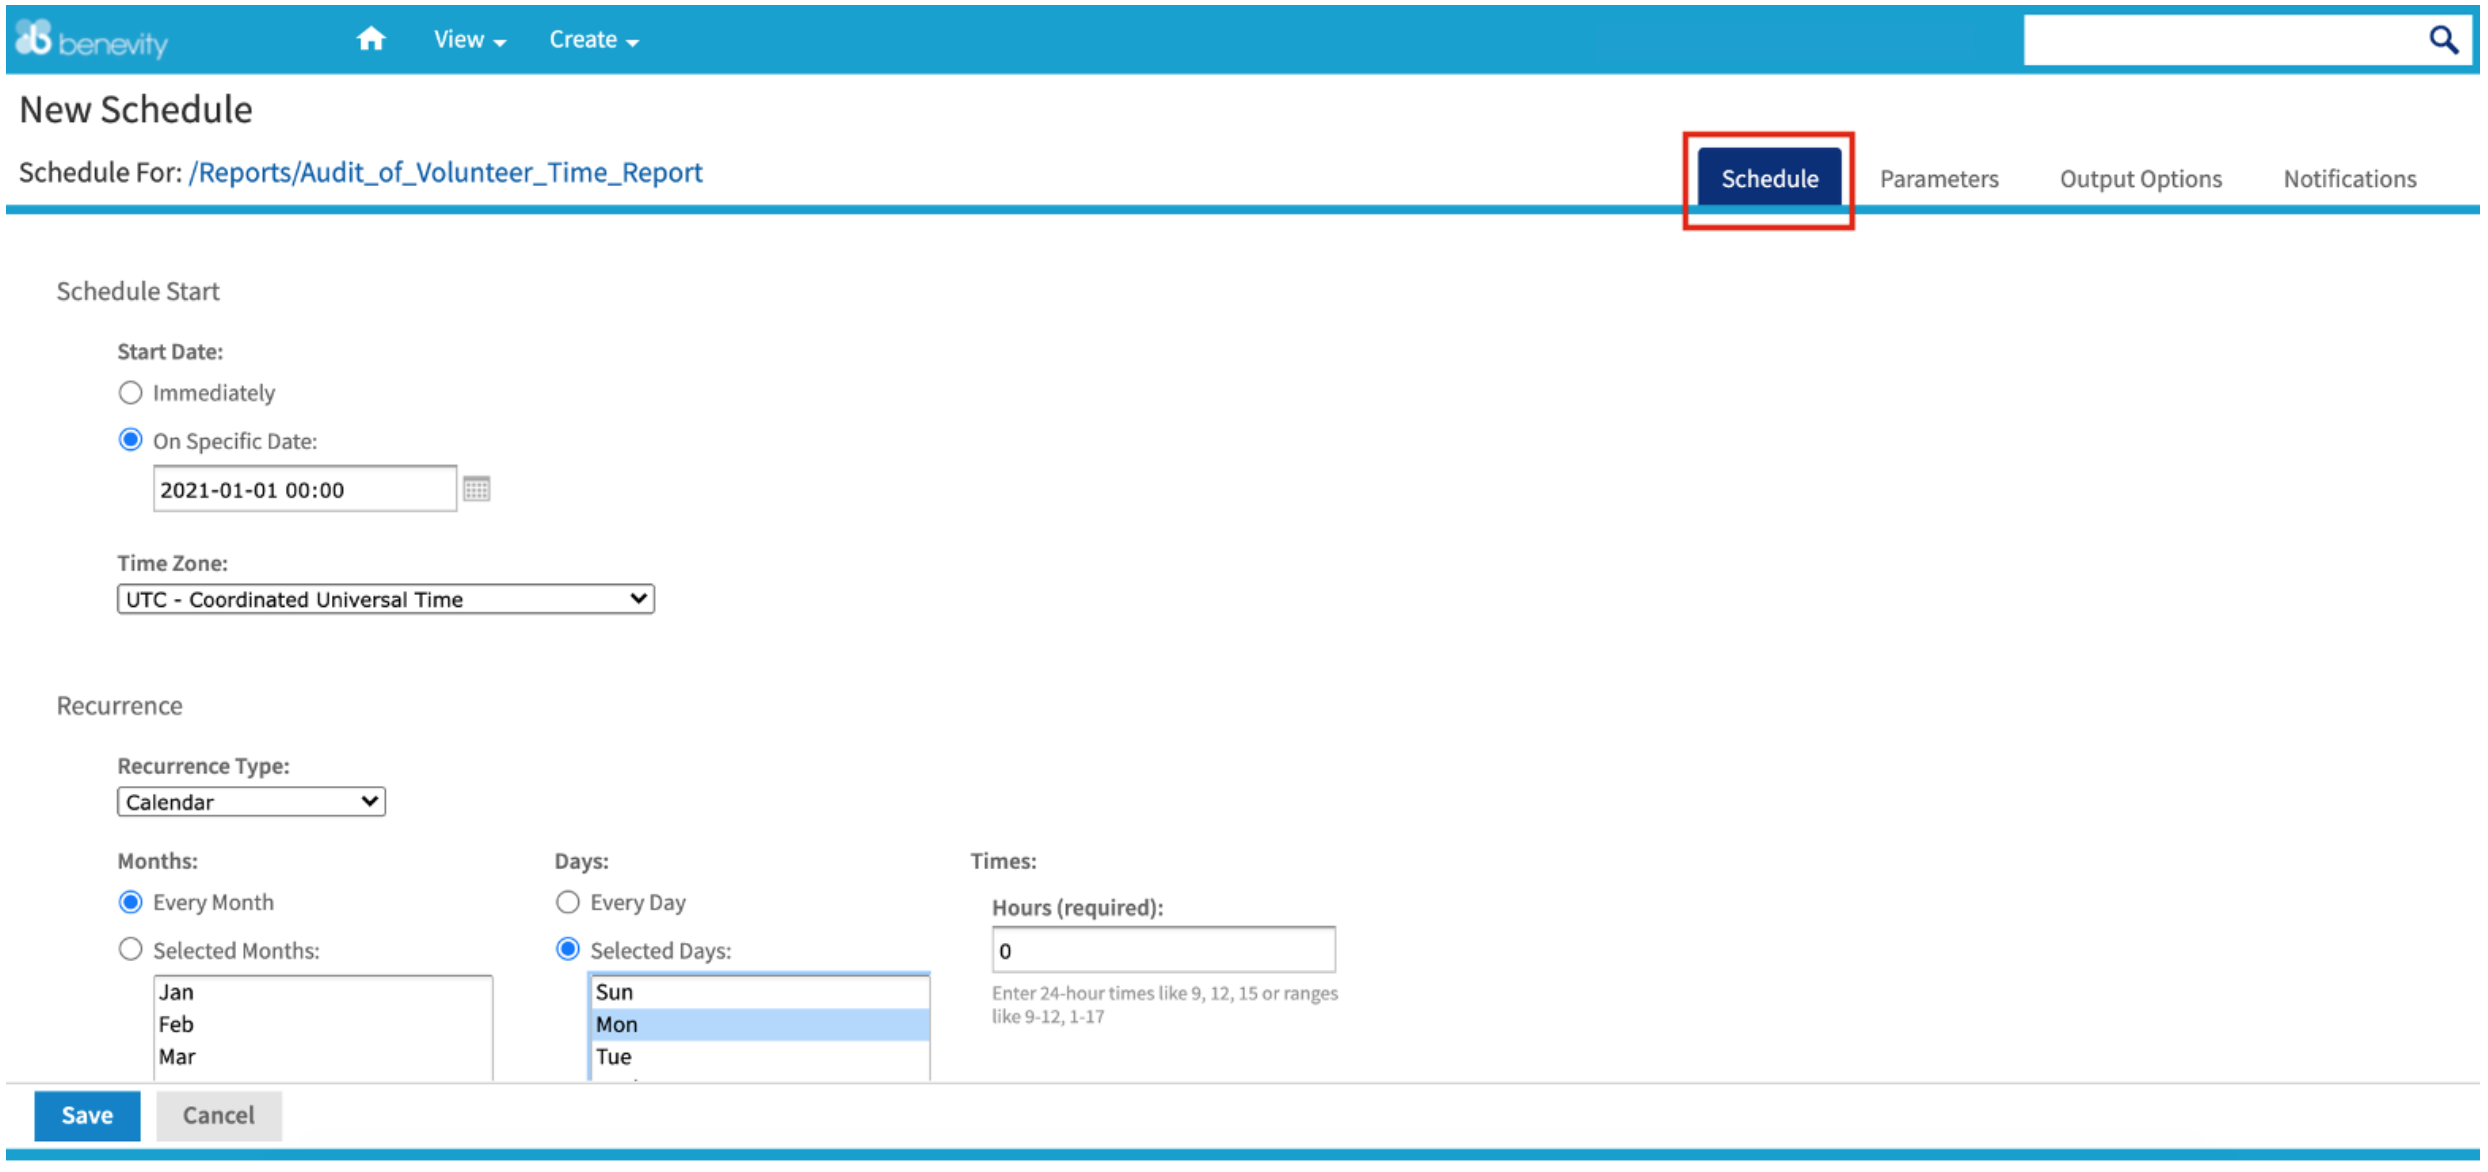This screenshot has height=1172, width=2488.
Task: Go to the Output Options tab
Action: (2140, 179)
